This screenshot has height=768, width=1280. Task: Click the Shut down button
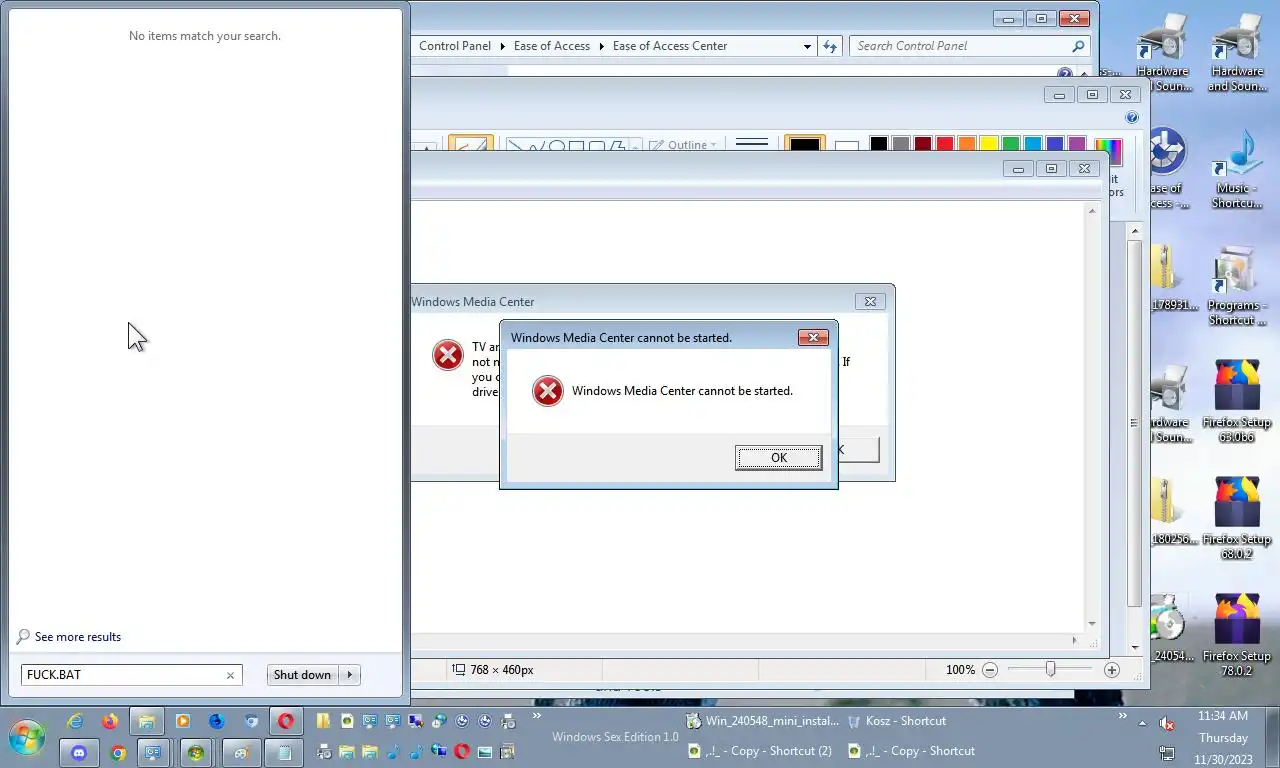[x=302, y=675]
